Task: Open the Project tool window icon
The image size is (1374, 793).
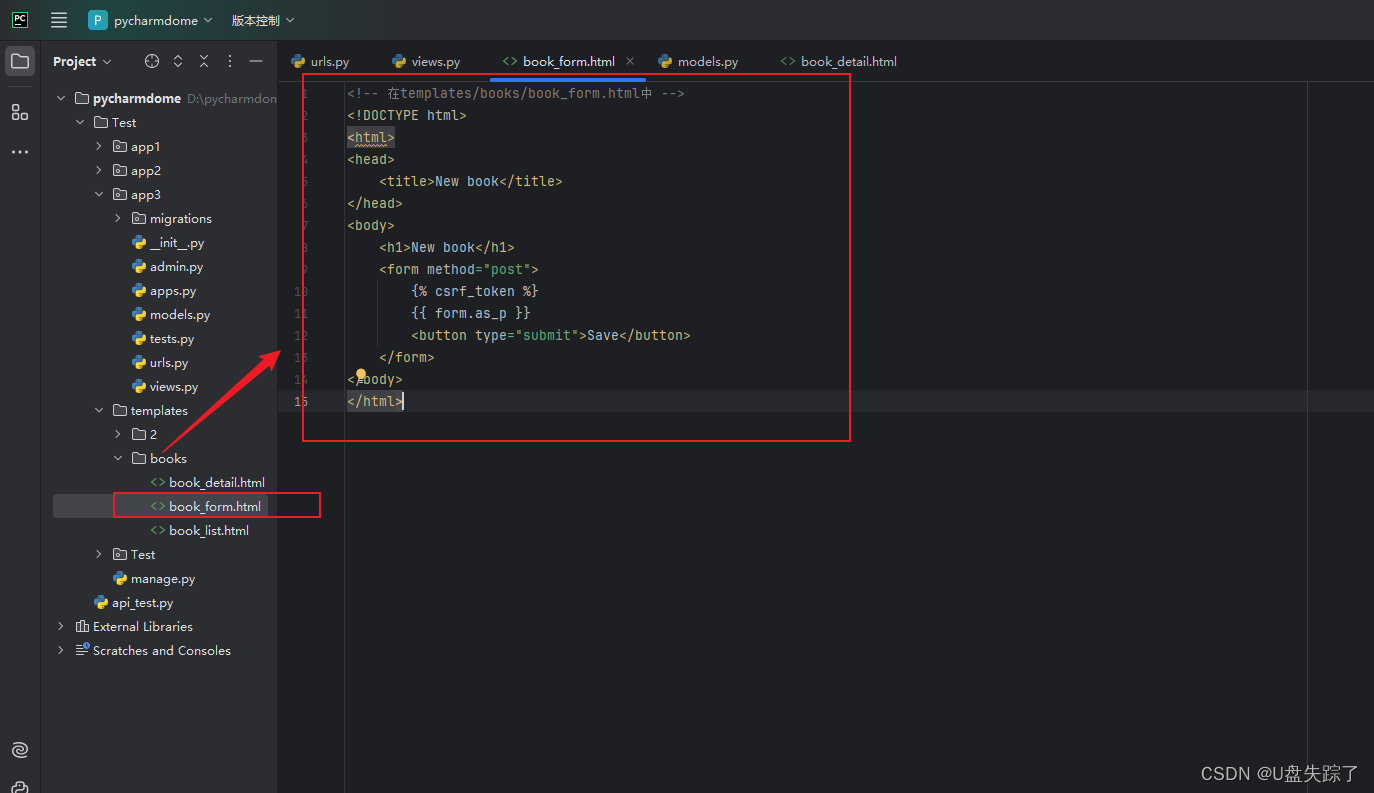Action: [20, 60]
